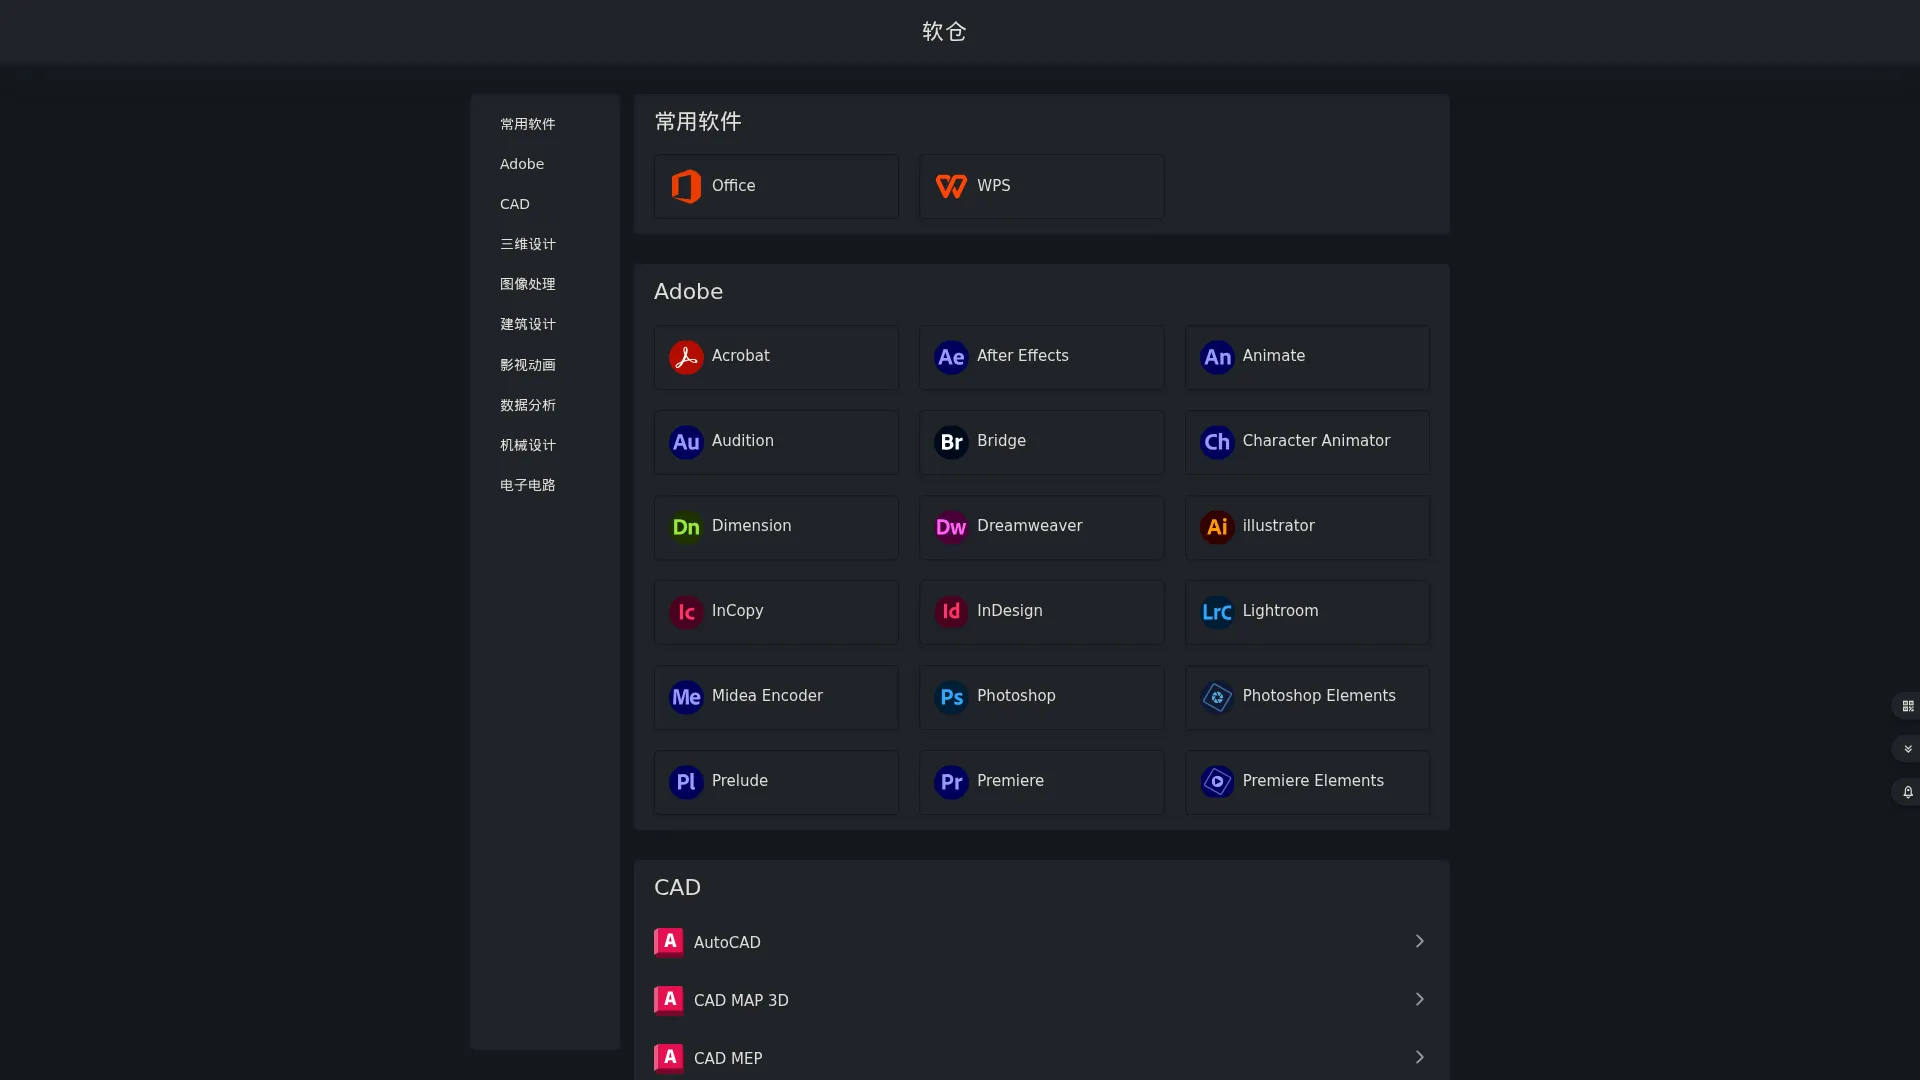Click the Dreamweaver Dw icon
This screenshot has height=1080, width=1920.
coord(951,527)
